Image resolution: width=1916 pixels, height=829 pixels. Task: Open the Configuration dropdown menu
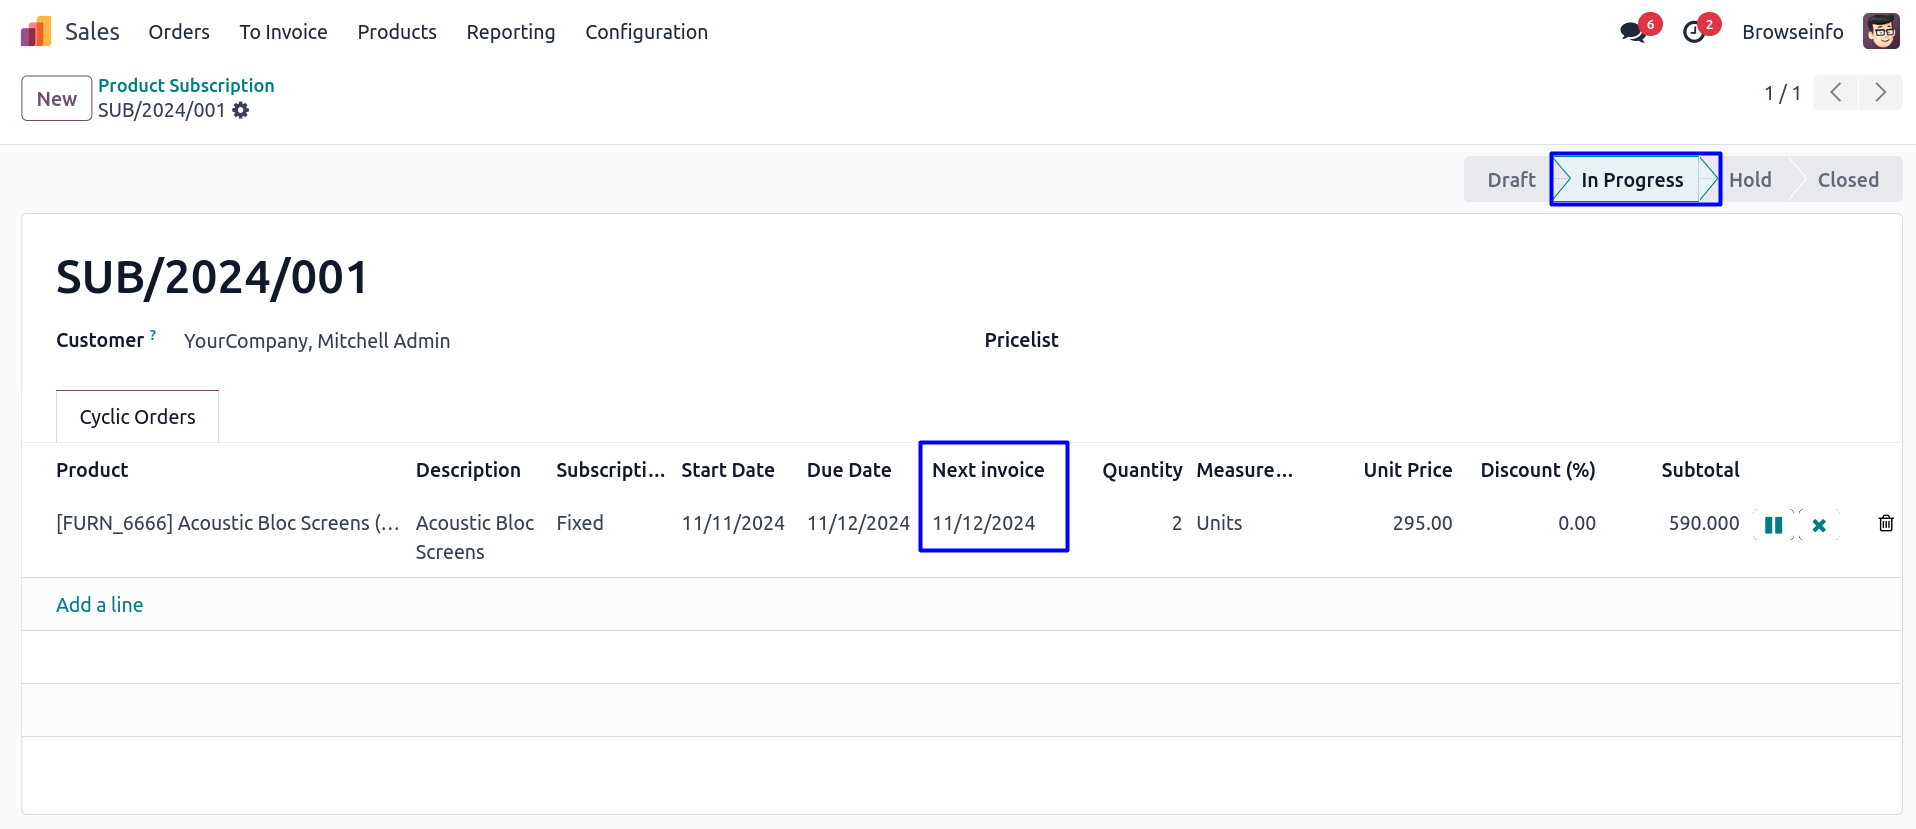[x=646, y=32]
